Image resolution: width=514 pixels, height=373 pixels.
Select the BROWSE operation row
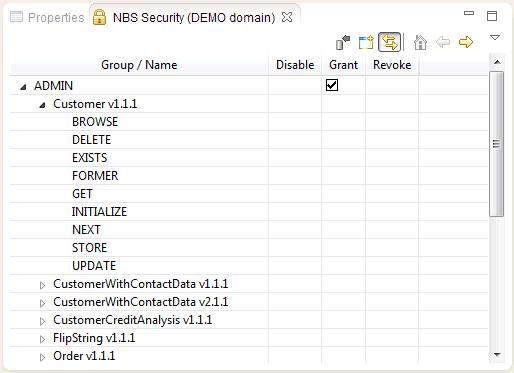(249, 122)
